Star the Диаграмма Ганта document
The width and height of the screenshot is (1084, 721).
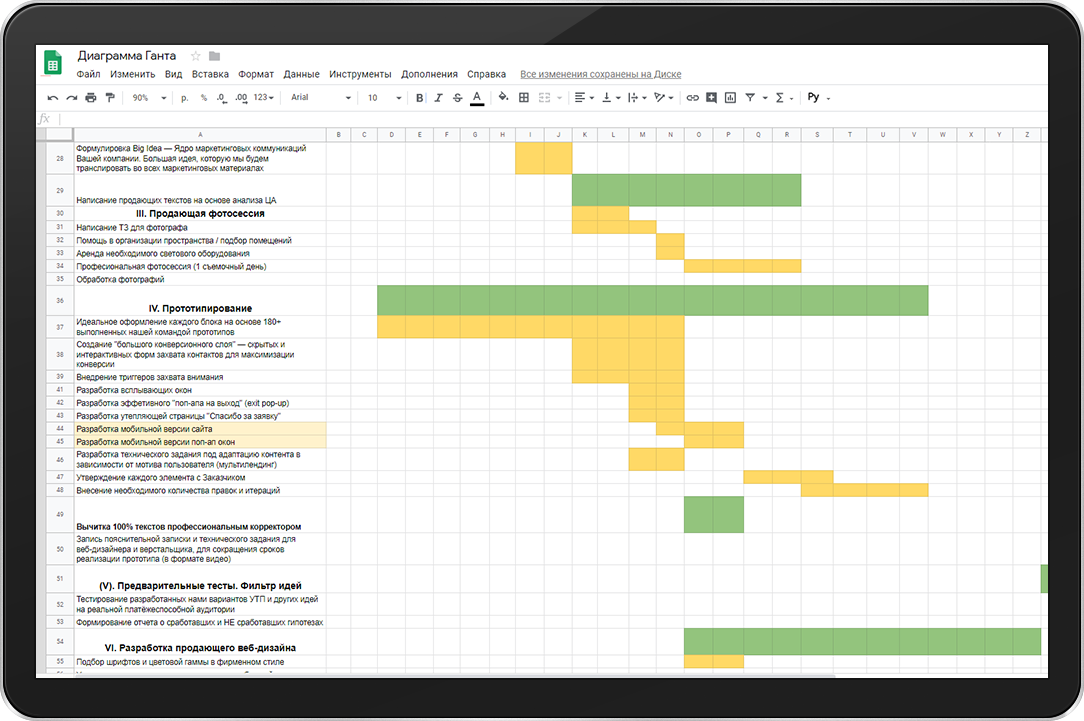[x=196, y=56]
